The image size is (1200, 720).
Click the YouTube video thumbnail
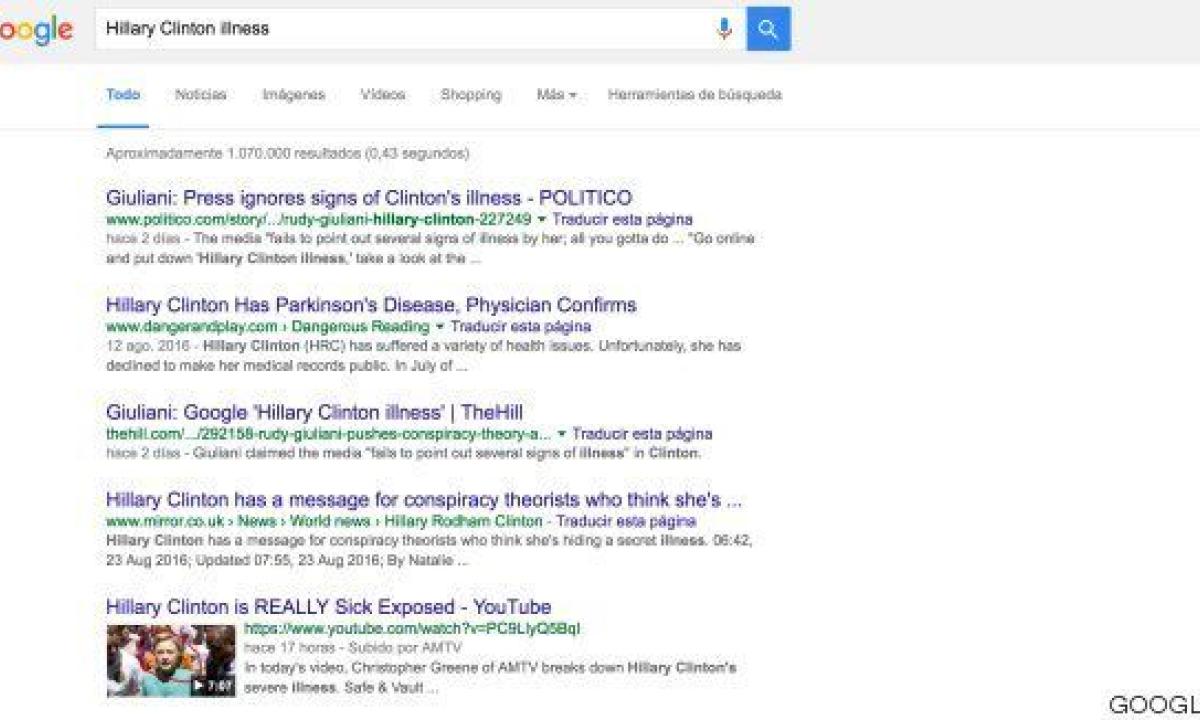(x=171, y=661)
